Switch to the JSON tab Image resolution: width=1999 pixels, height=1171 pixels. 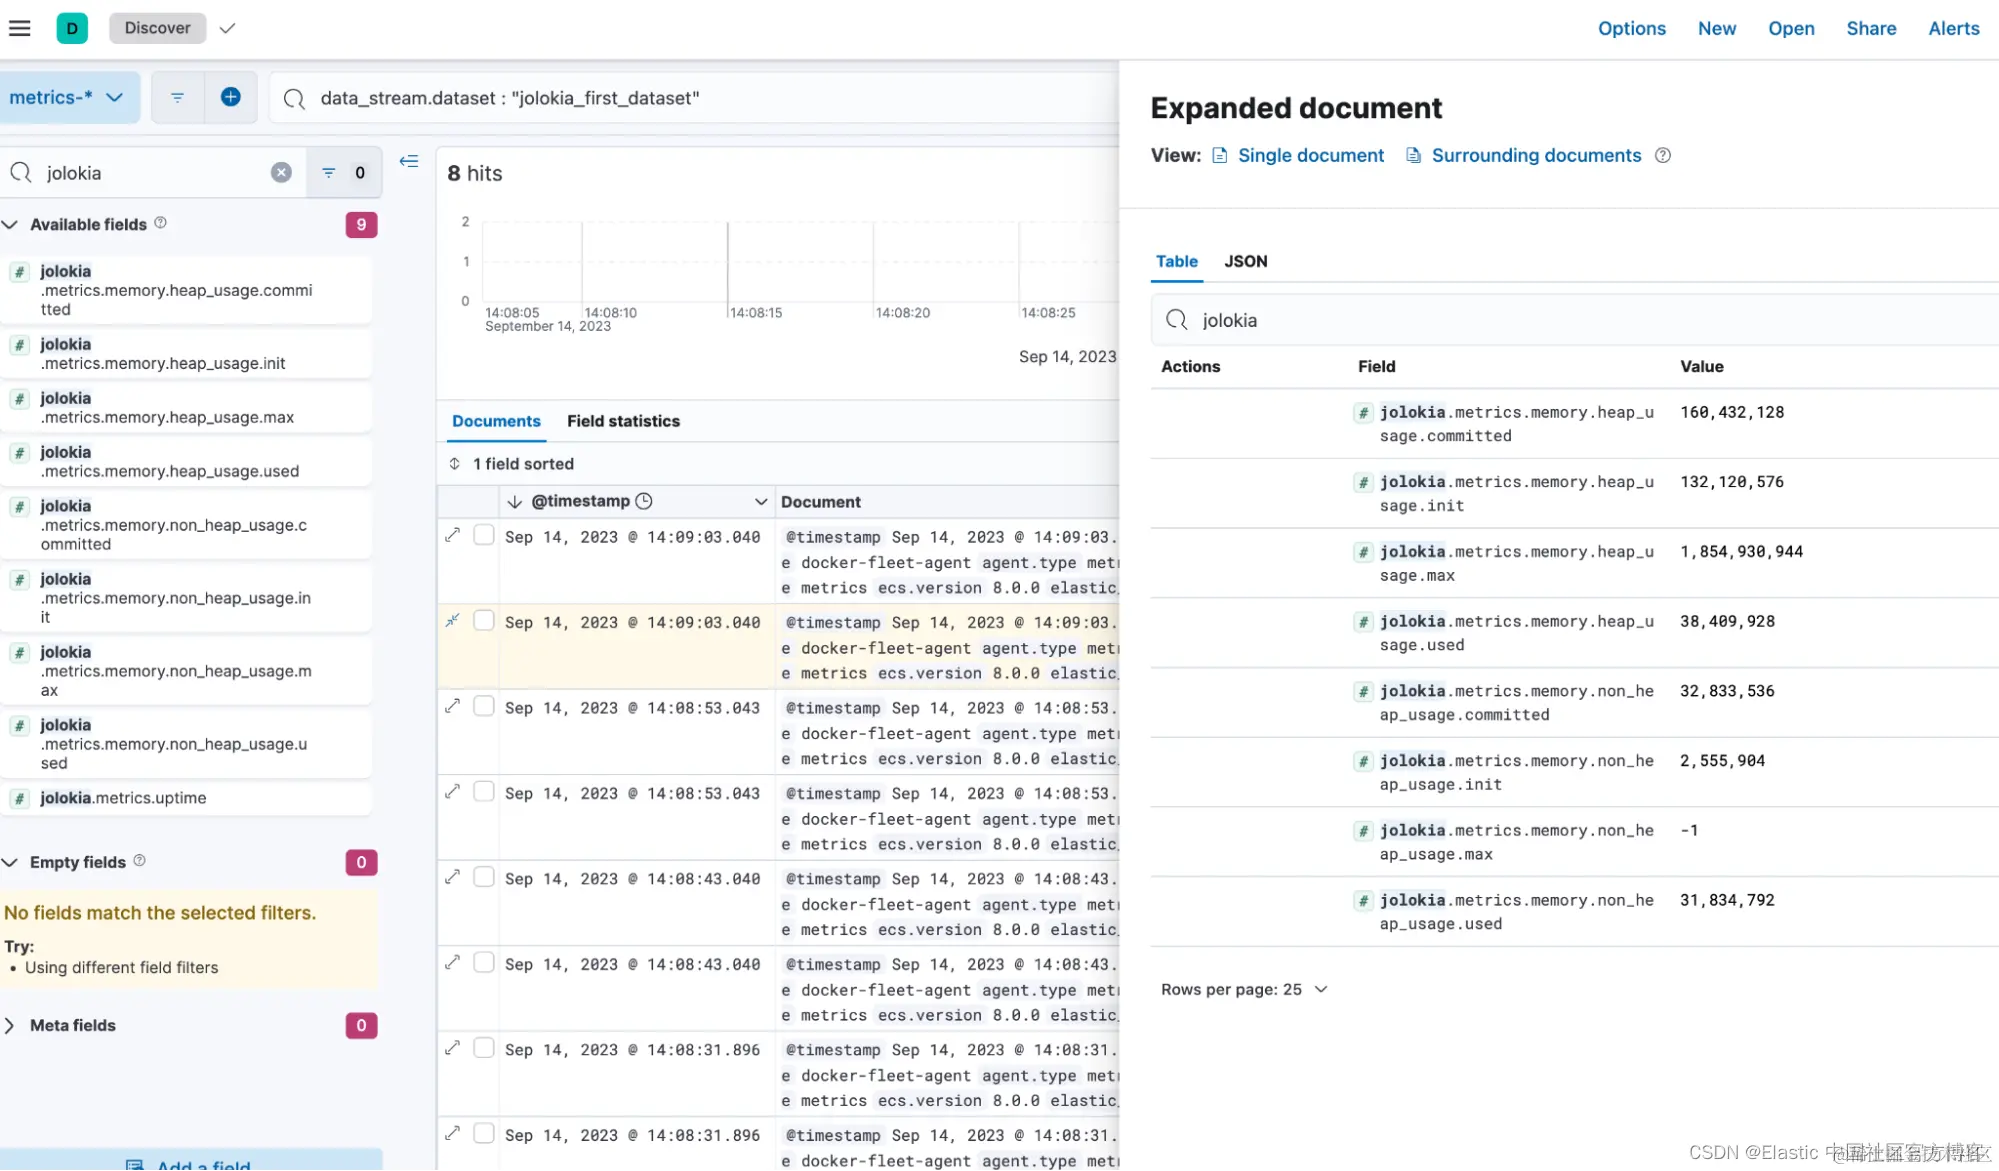coord(1245,261)
